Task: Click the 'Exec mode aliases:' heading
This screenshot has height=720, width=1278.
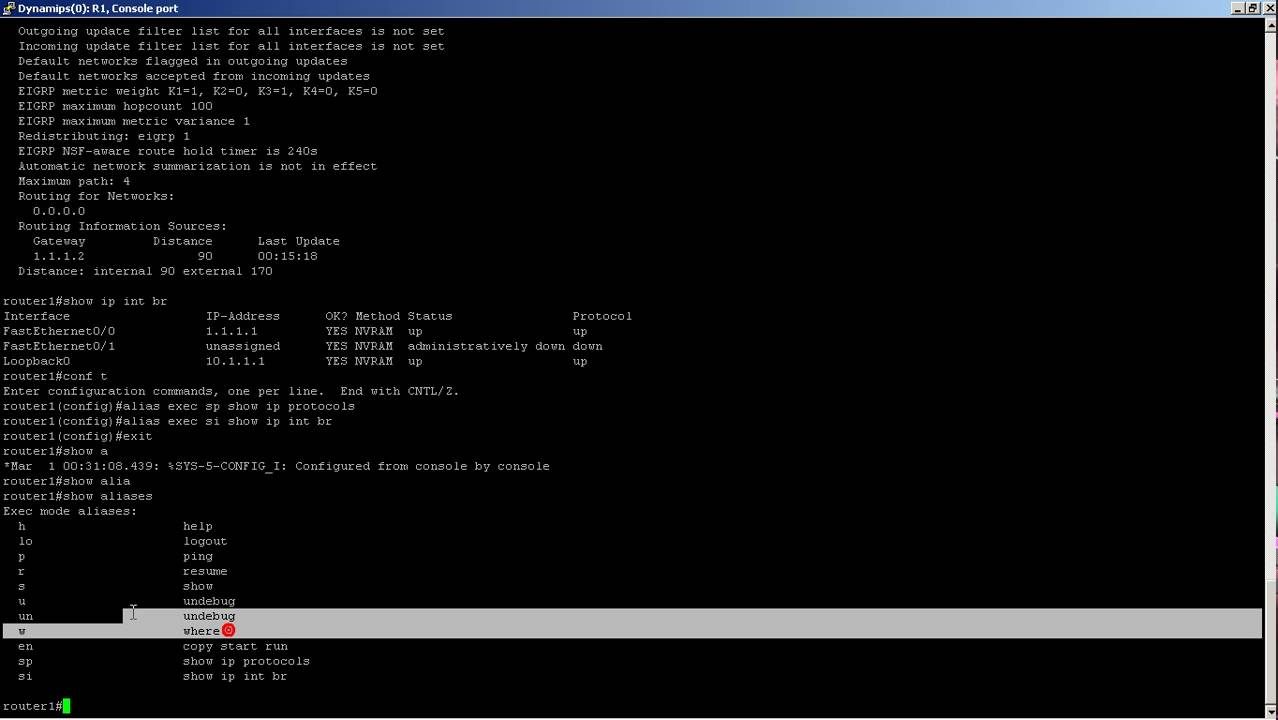Action: click(70, 511)
